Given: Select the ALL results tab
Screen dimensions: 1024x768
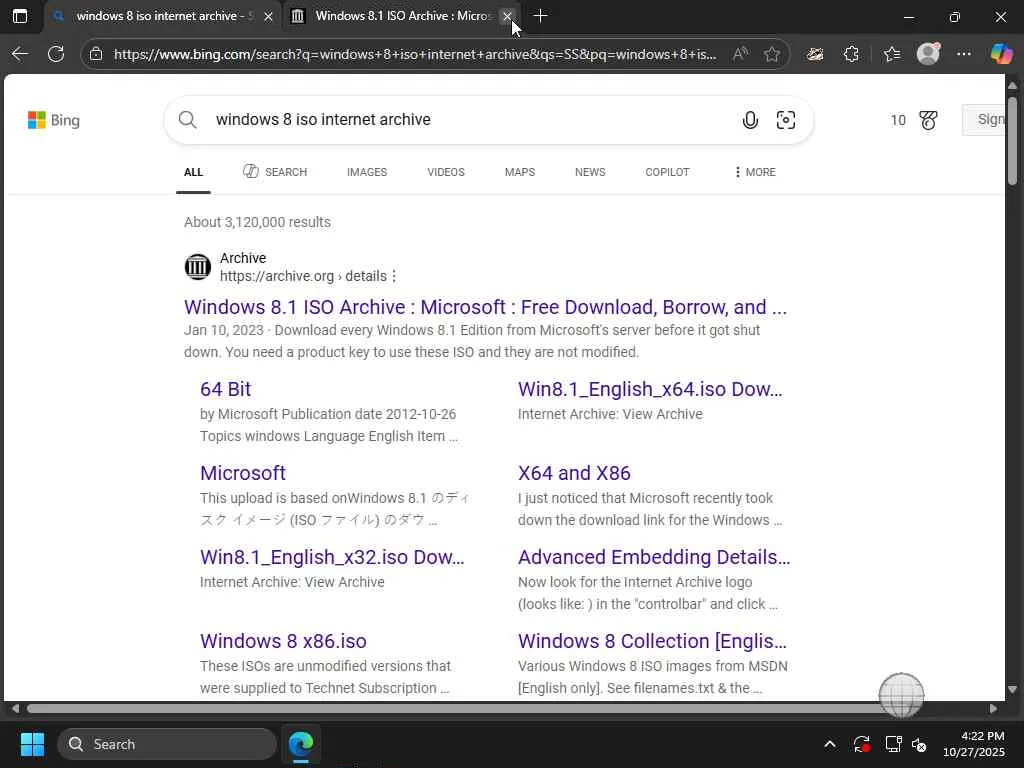Looking at the screenshot, I should click(193, 172).
